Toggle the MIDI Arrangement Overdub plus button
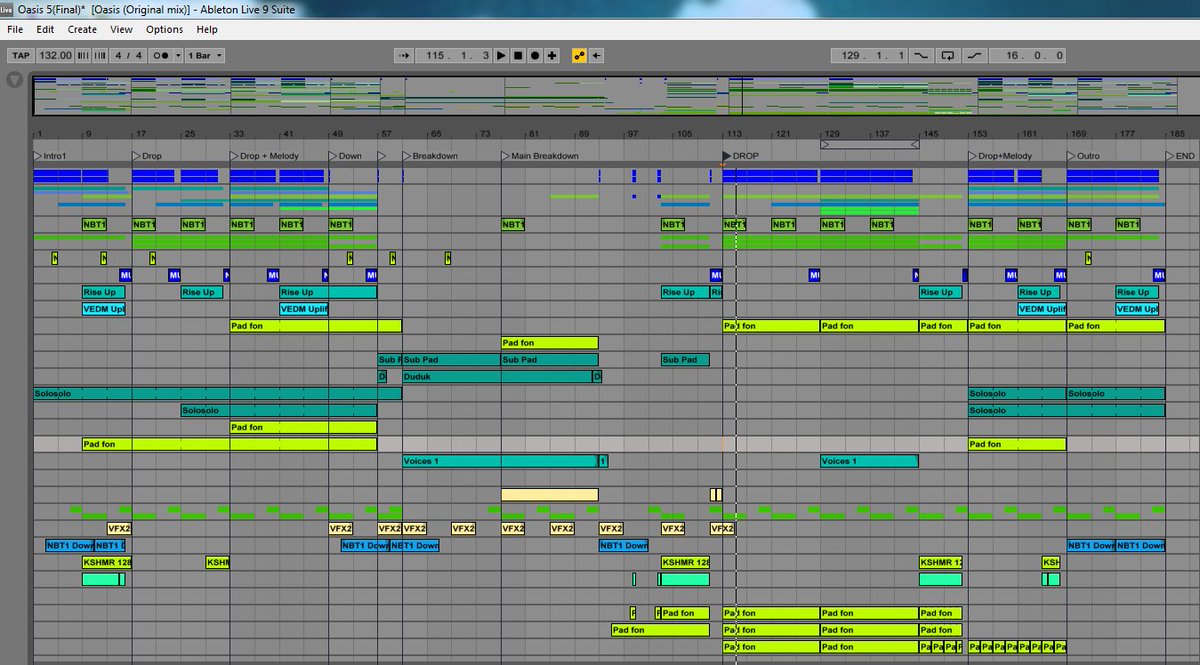1200x665 pixels. (552, 56)
